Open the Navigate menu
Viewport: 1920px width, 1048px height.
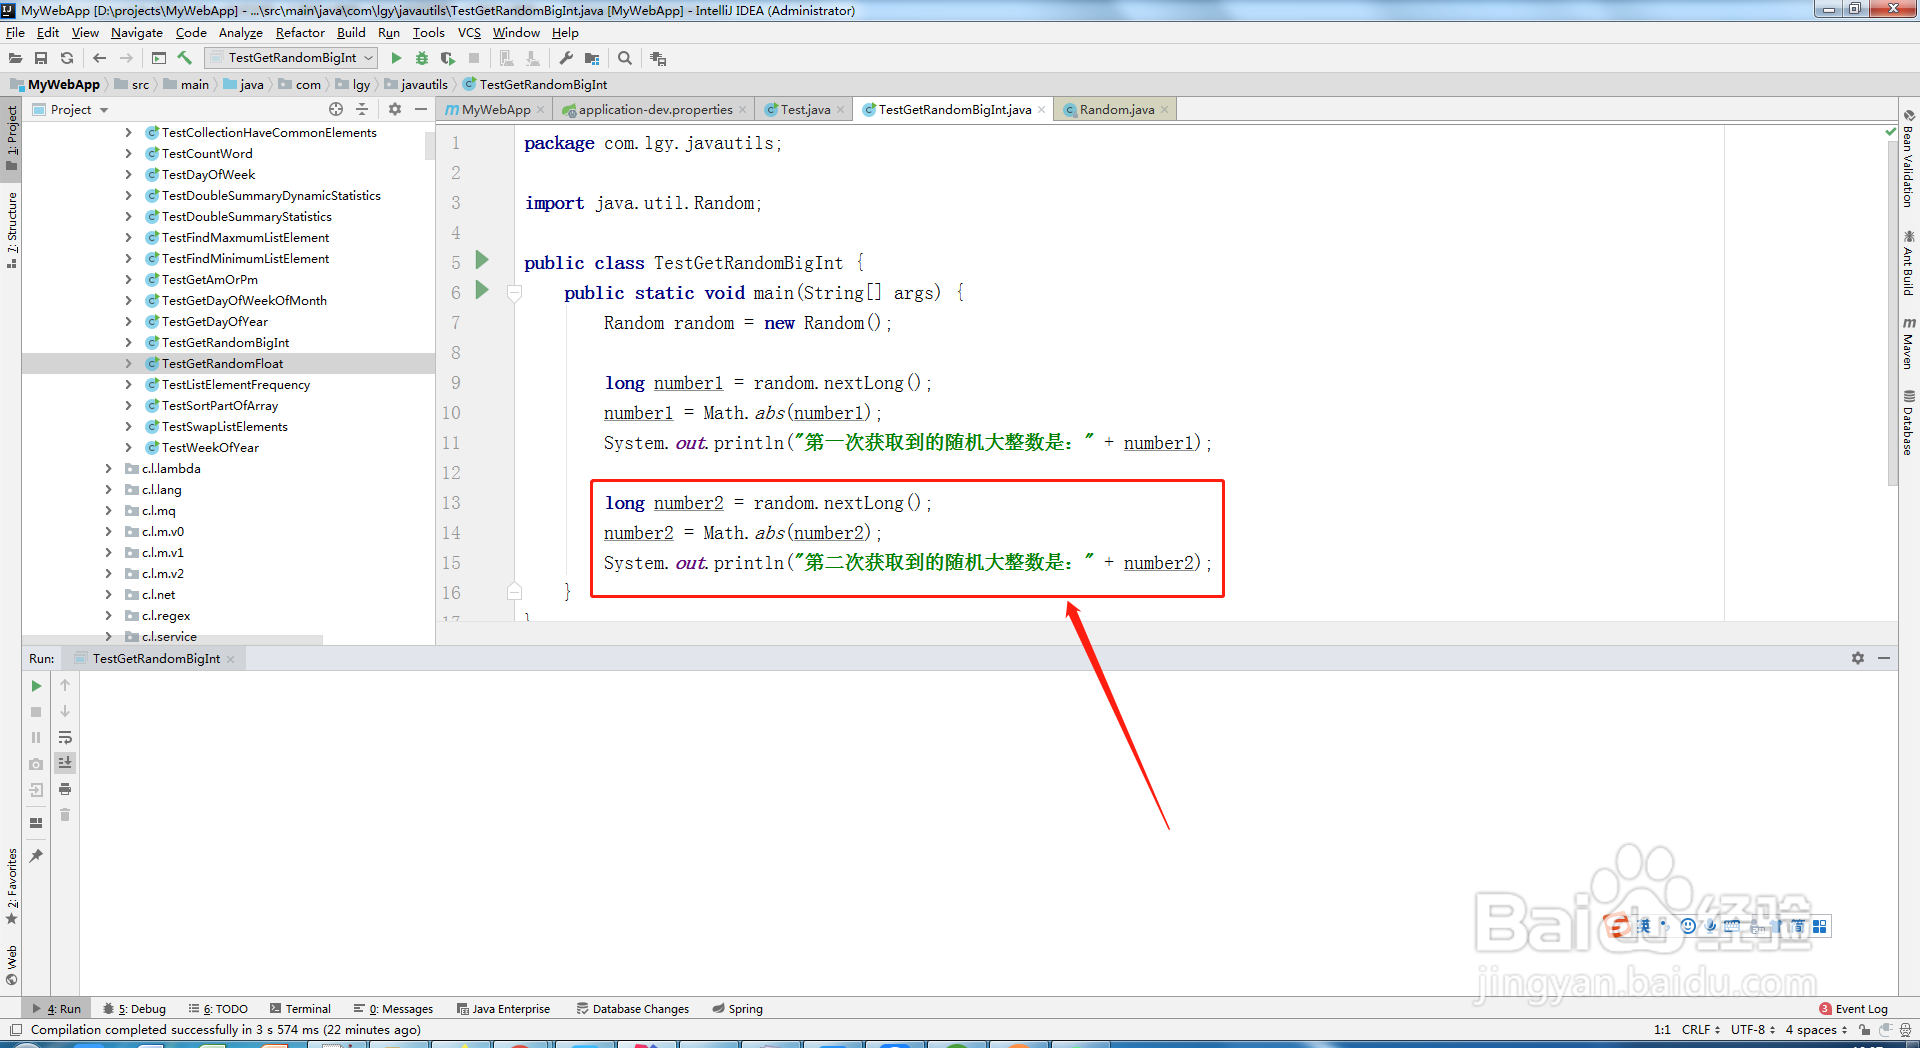136,32
